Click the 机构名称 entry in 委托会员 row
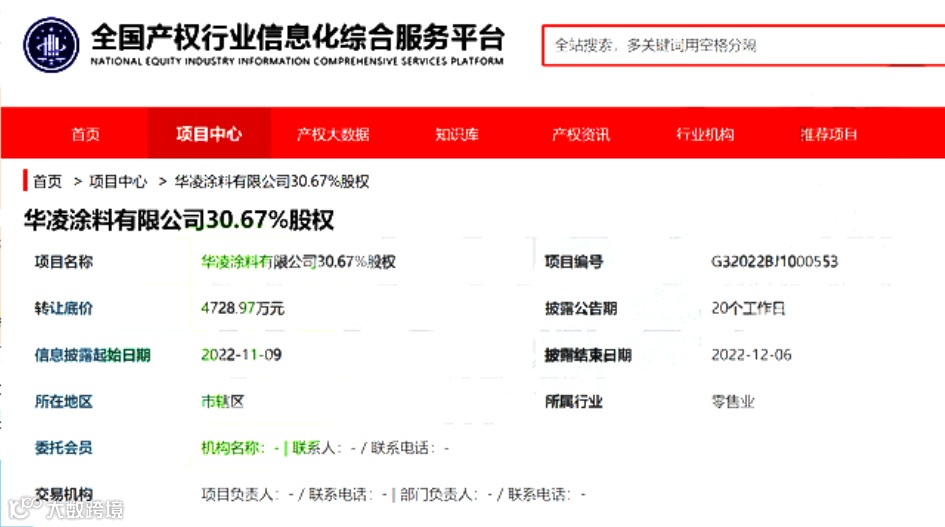 point(240,448)
